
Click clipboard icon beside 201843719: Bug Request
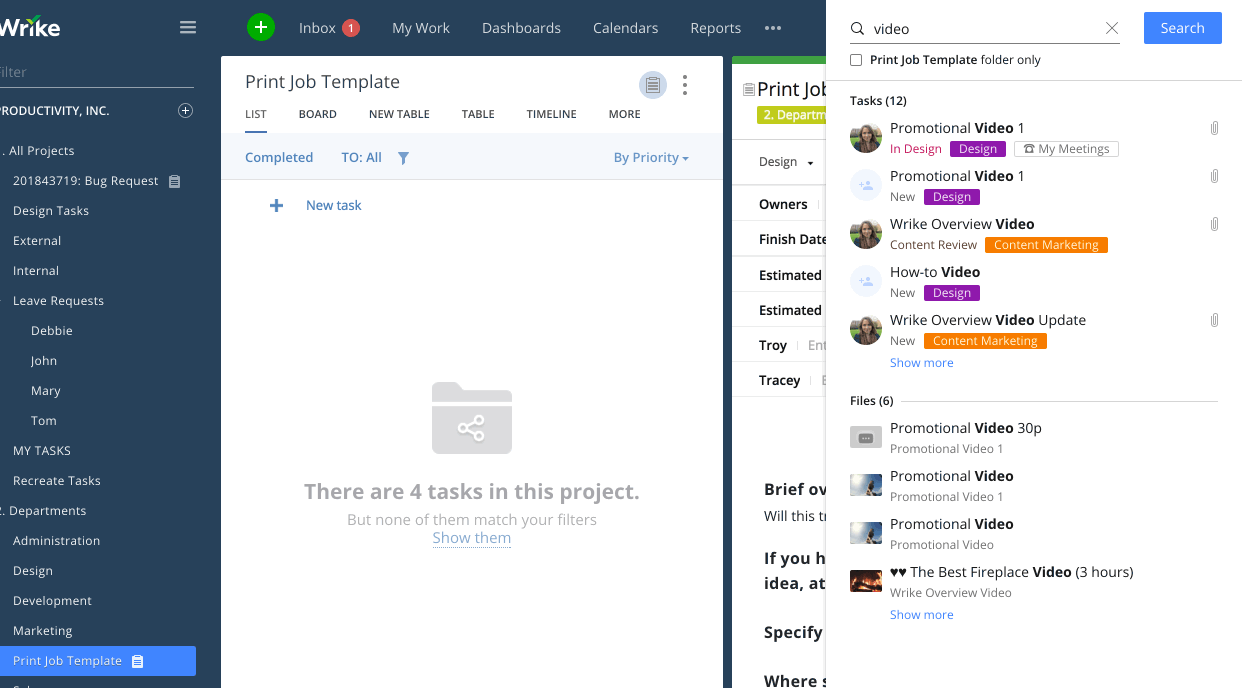(x=175, y=181)
